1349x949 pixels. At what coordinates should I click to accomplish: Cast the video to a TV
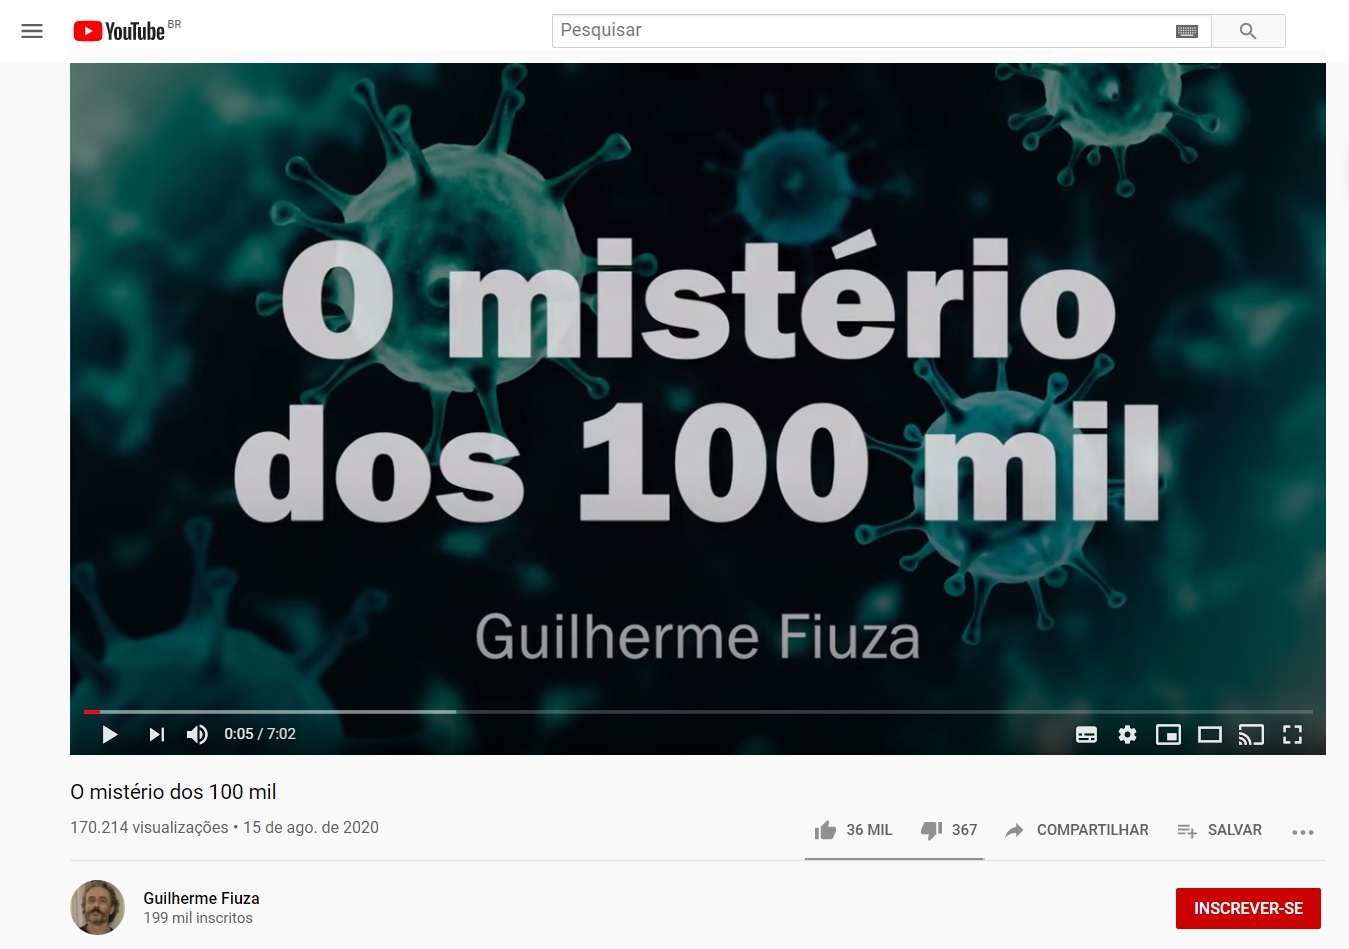pyautogui.click(x=1251, y=735)
